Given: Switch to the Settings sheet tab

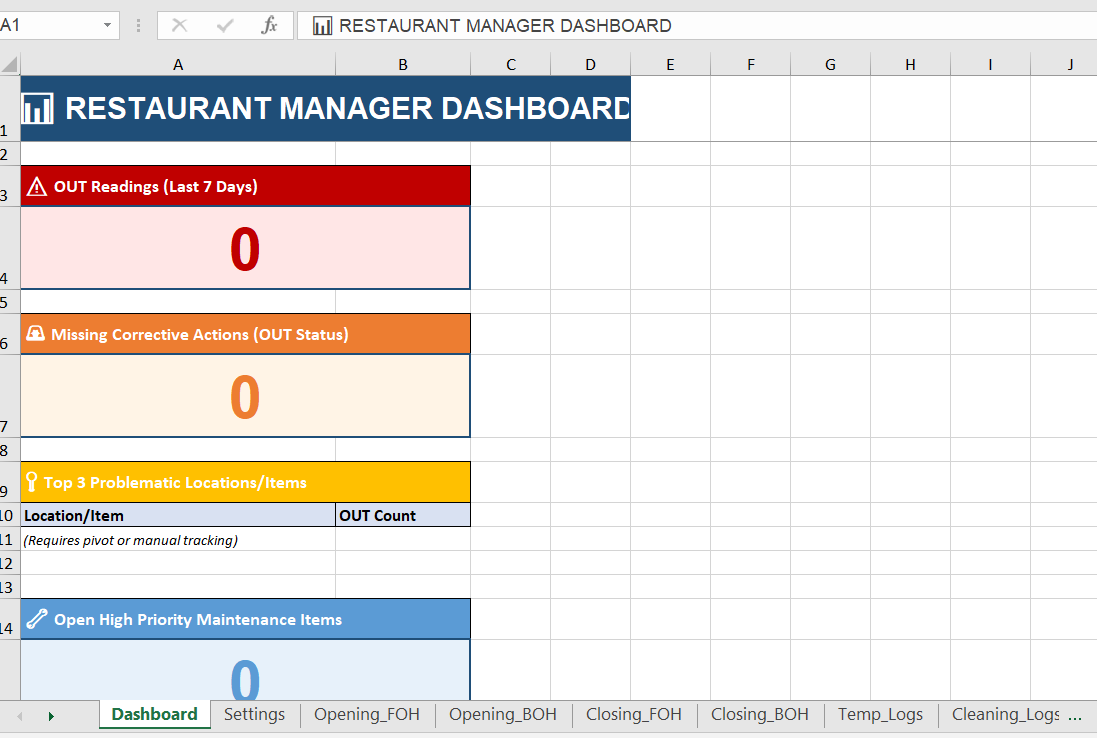Looking at the screenshot, I should click(x=254, y=714).
